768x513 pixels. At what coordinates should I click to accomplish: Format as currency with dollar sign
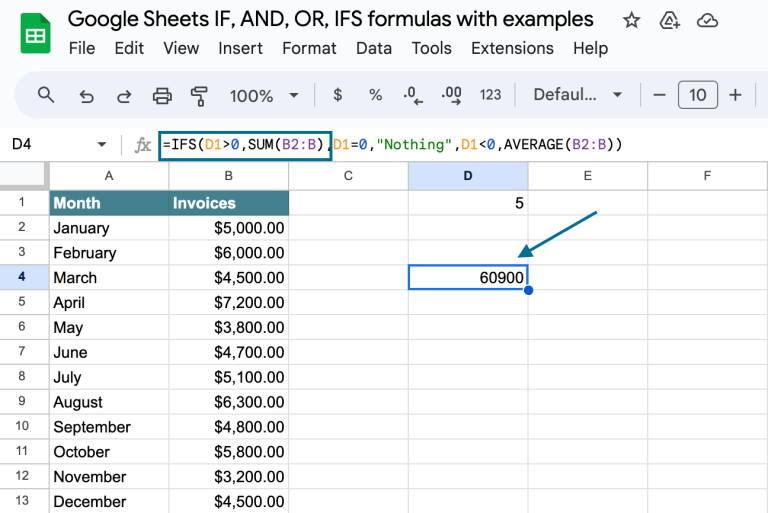tap(338, 95)
